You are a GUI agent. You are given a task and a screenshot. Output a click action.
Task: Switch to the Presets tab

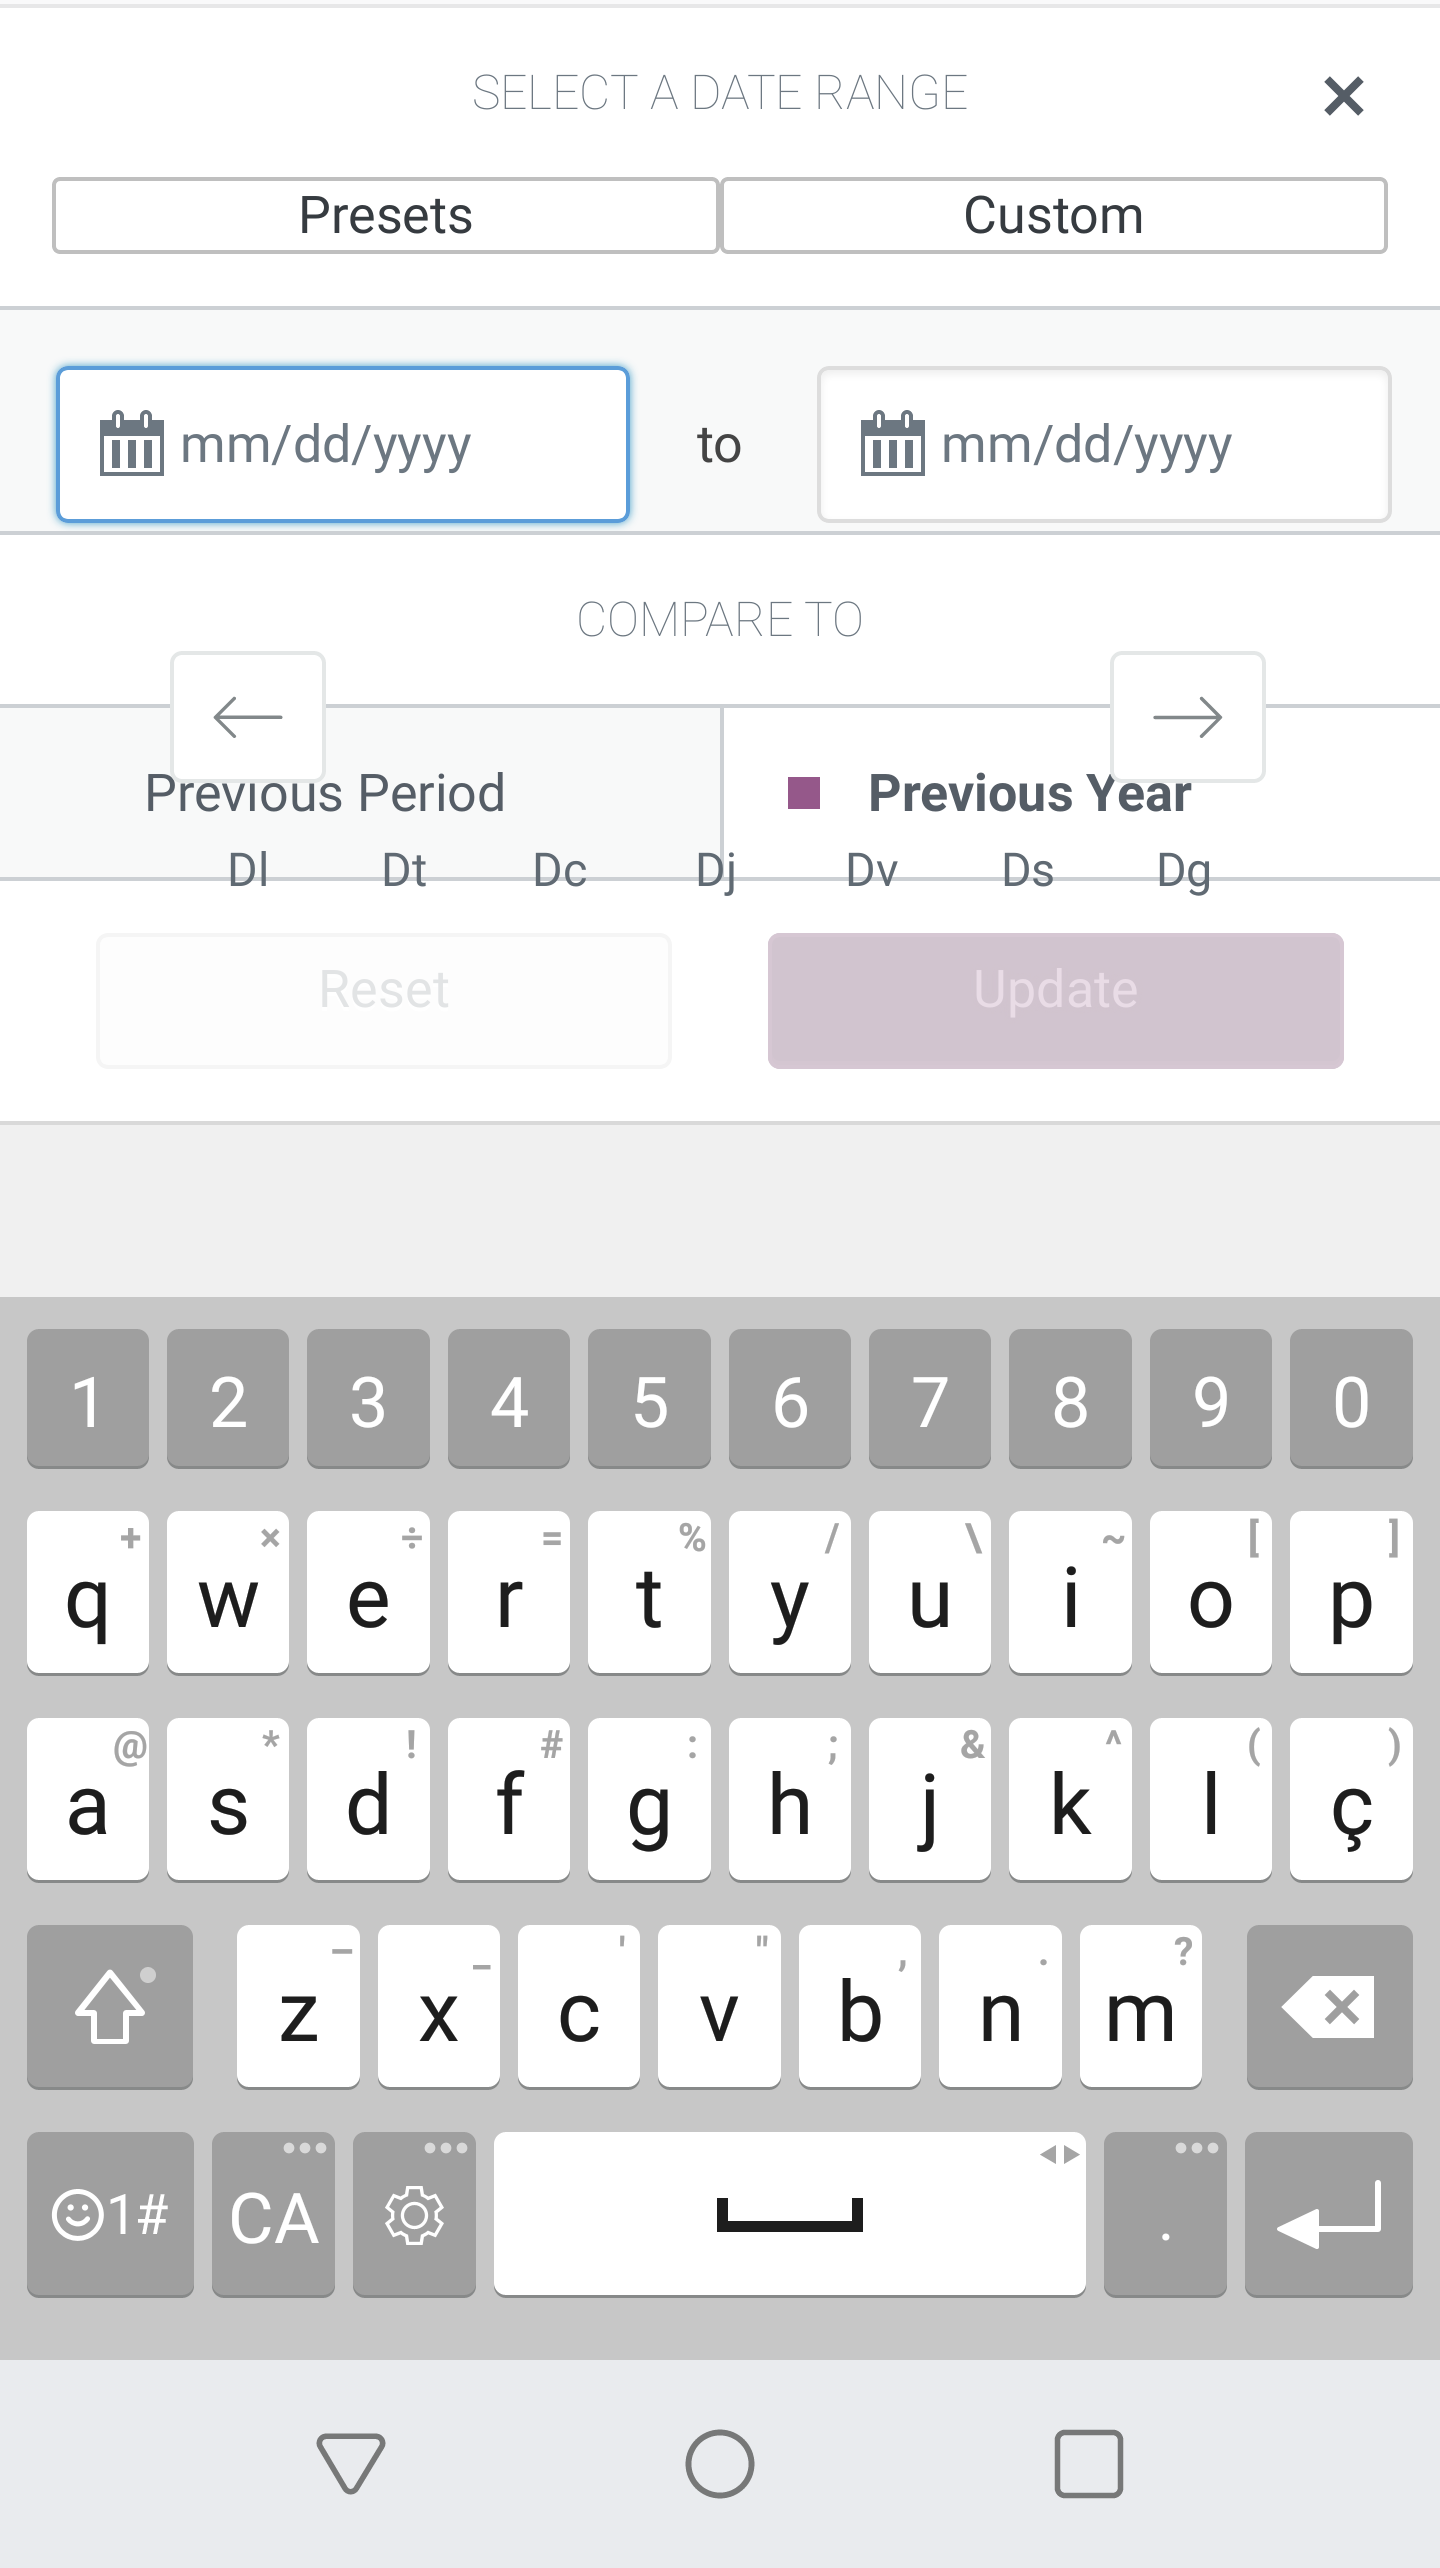pyautogui.click(x=386, y=216)
